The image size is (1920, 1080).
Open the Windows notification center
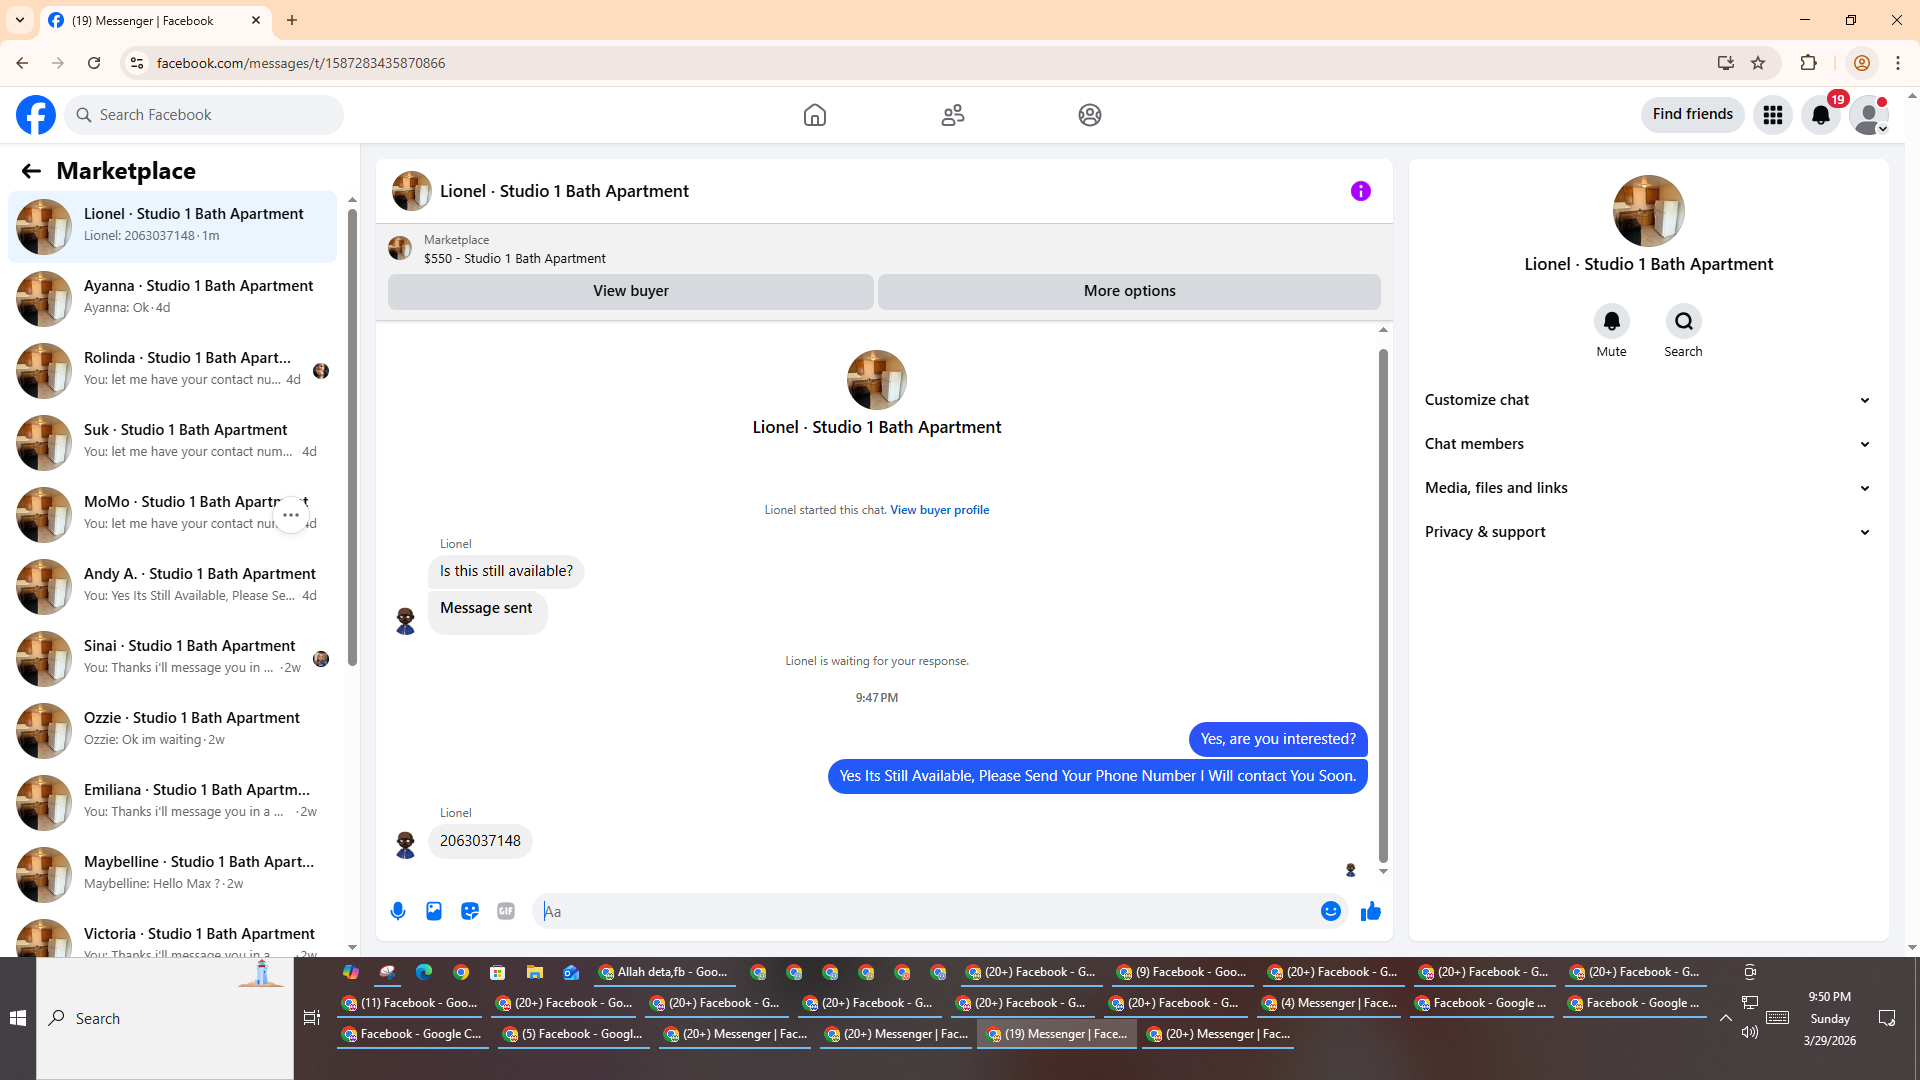point(1887,1018)
